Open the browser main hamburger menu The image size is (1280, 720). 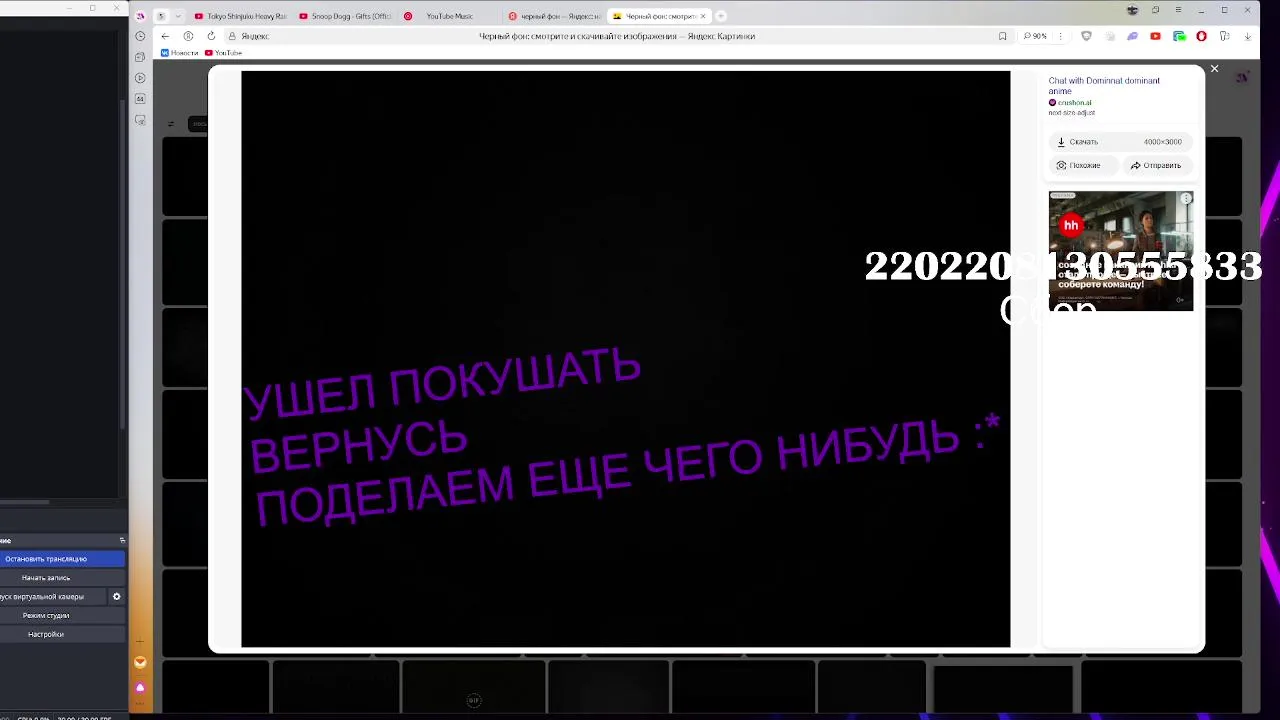click(1178, 10)
